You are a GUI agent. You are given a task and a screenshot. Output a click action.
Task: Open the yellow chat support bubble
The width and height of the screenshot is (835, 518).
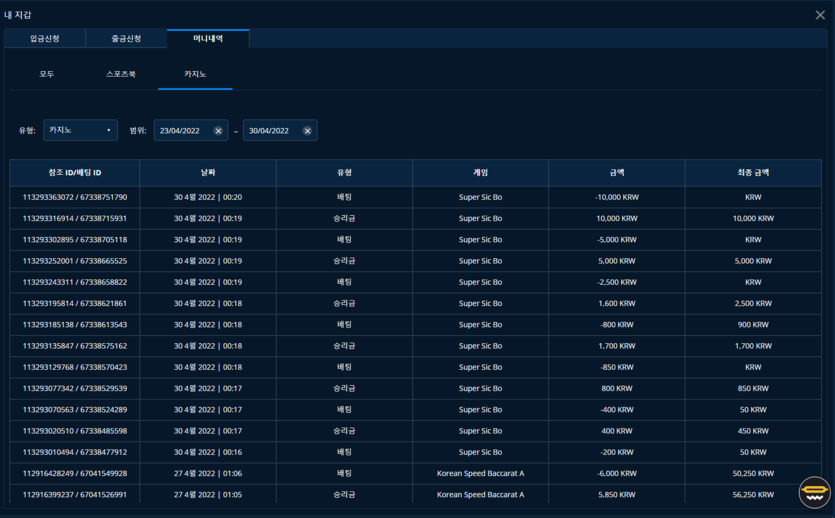tap(814, 492)
